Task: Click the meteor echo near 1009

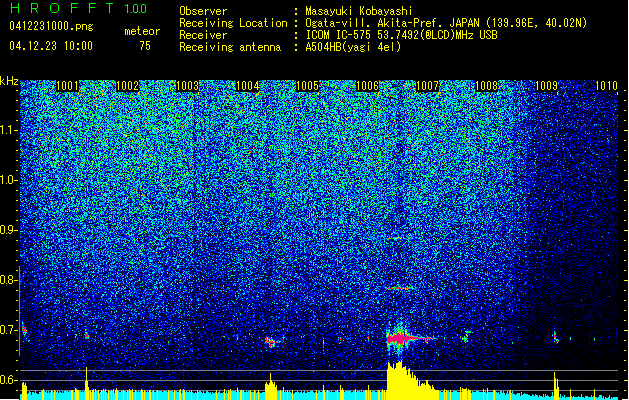Action: point(556,337)
